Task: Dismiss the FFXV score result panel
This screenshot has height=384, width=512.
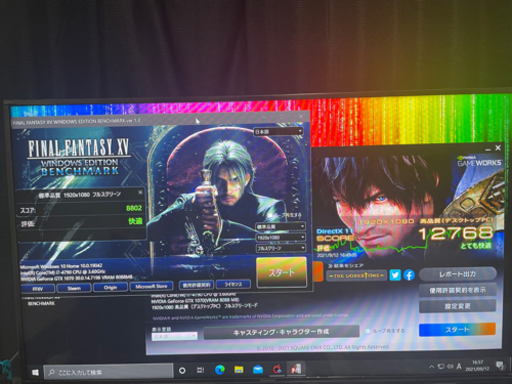Action: [140, 193]
